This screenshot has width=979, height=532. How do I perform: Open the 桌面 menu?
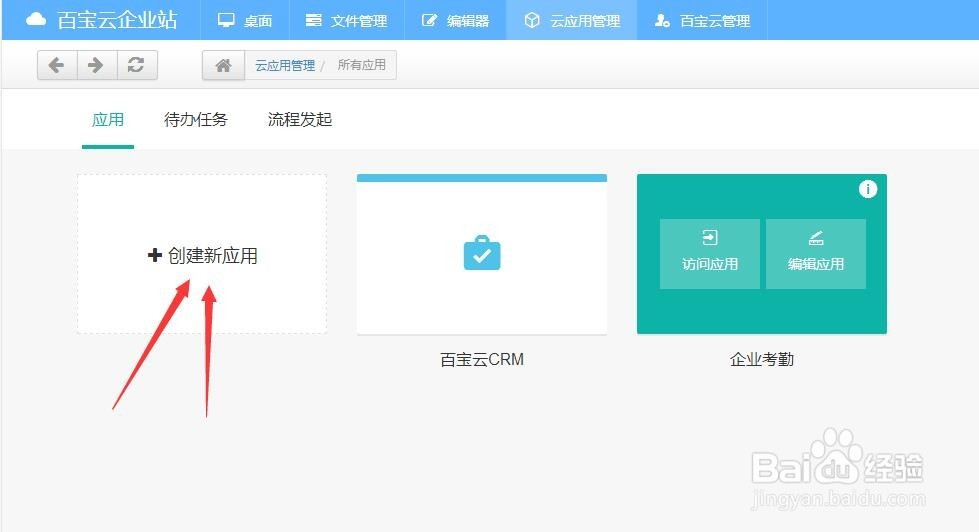245,21
